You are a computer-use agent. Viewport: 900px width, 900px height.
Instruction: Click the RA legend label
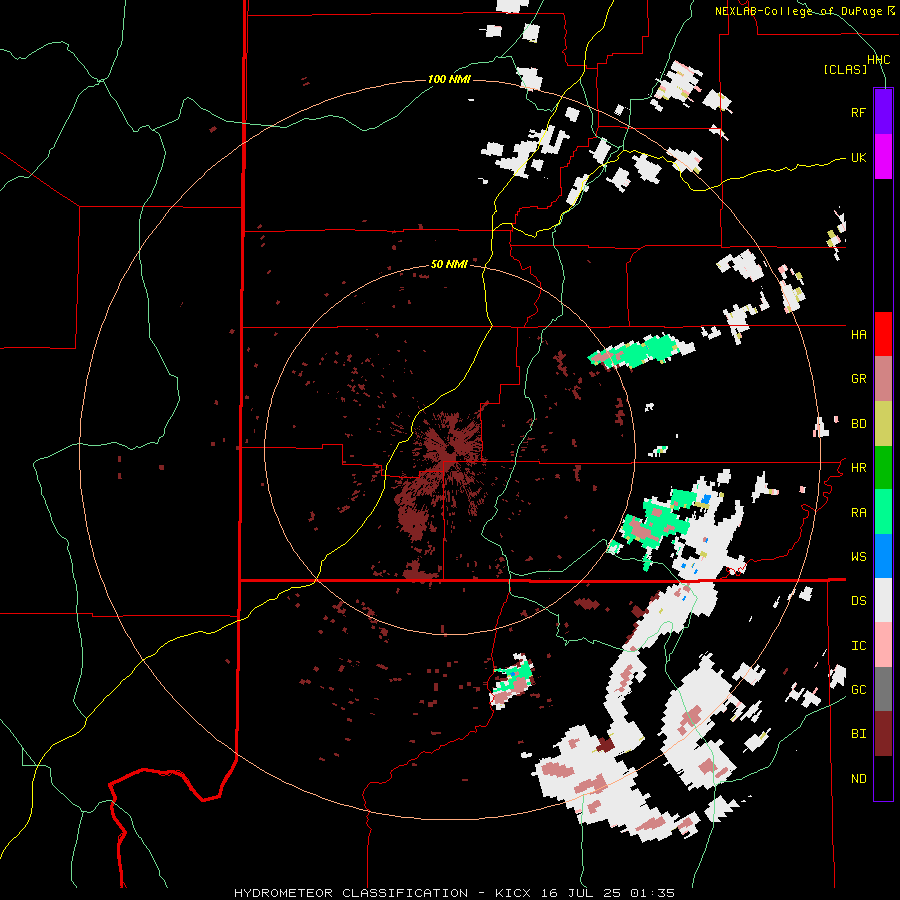coord(858,513)
